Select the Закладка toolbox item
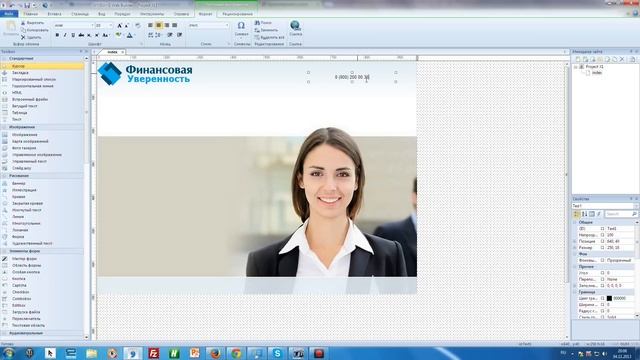The height and width of the screenshot is (360, 640). pyautogui.click(x=20, y=73)
